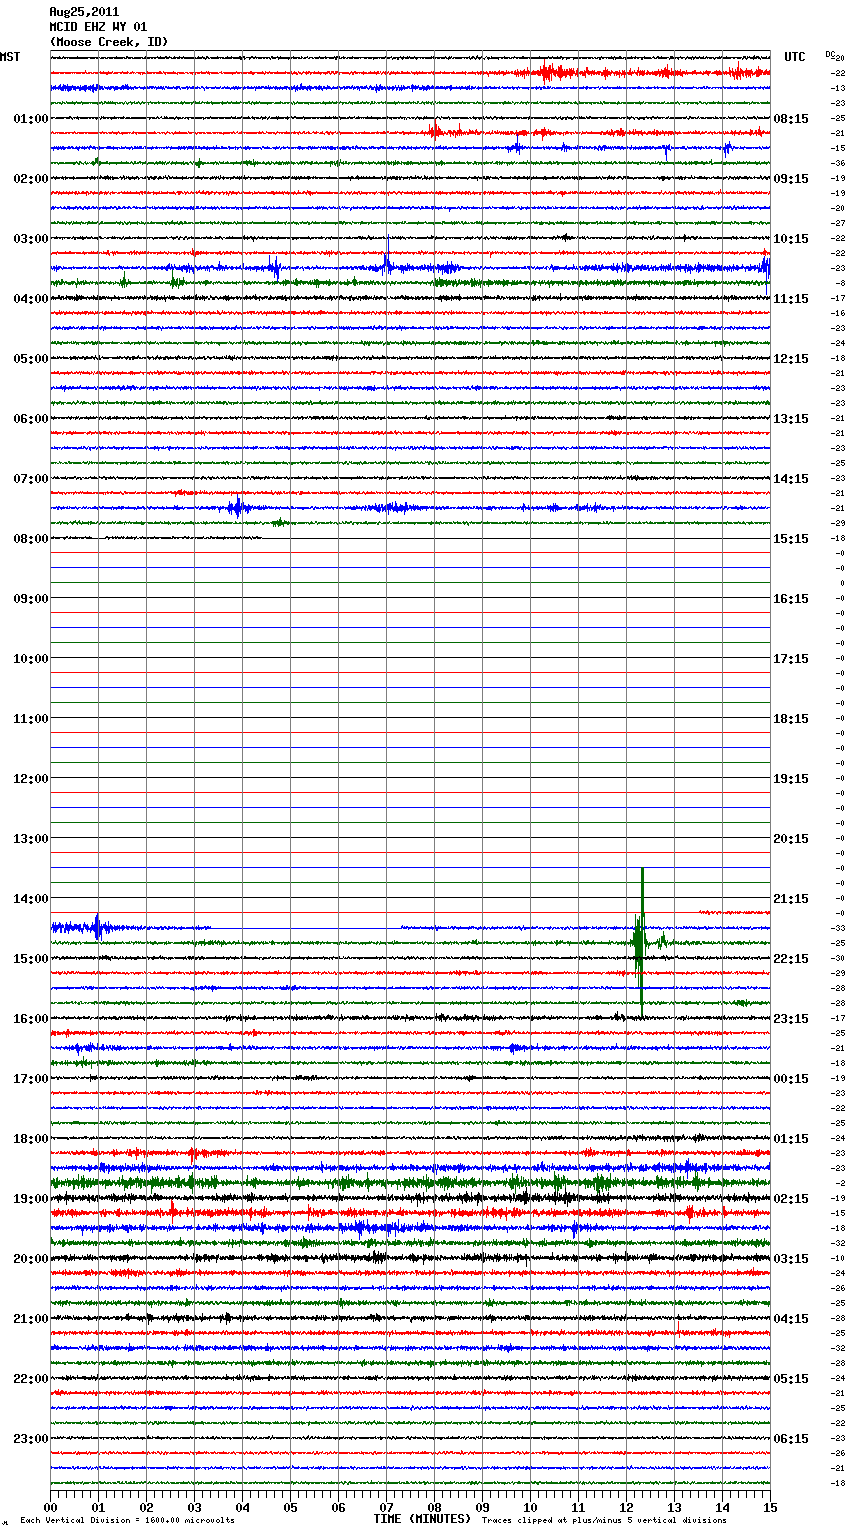Click the 13:15 UTC label

(x=791, y=419)
